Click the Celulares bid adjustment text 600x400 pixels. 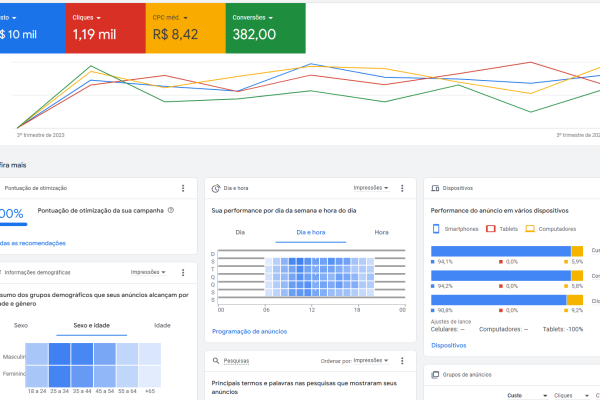pyautogui.click(x=448, y=329)
